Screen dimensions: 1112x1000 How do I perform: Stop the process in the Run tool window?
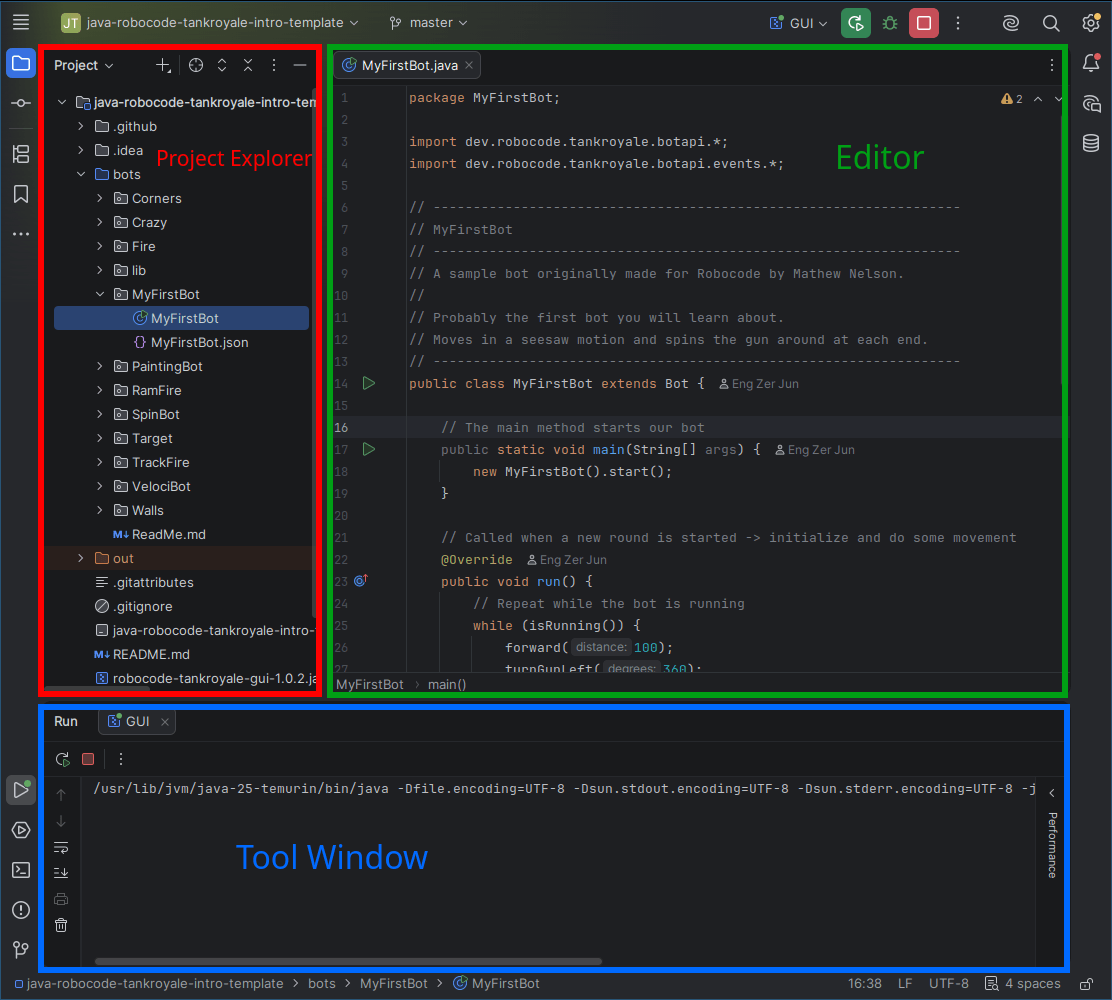88,760
